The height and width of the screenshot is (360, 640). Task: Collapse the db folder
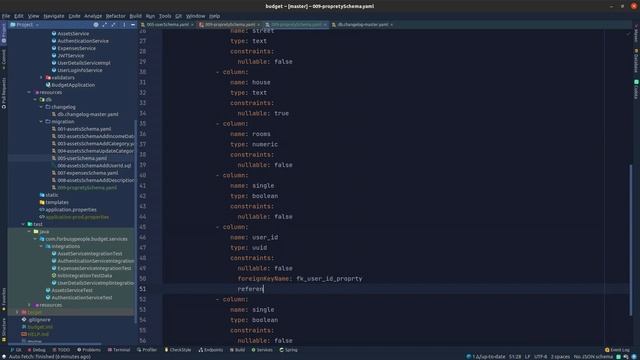click(35, 100)
